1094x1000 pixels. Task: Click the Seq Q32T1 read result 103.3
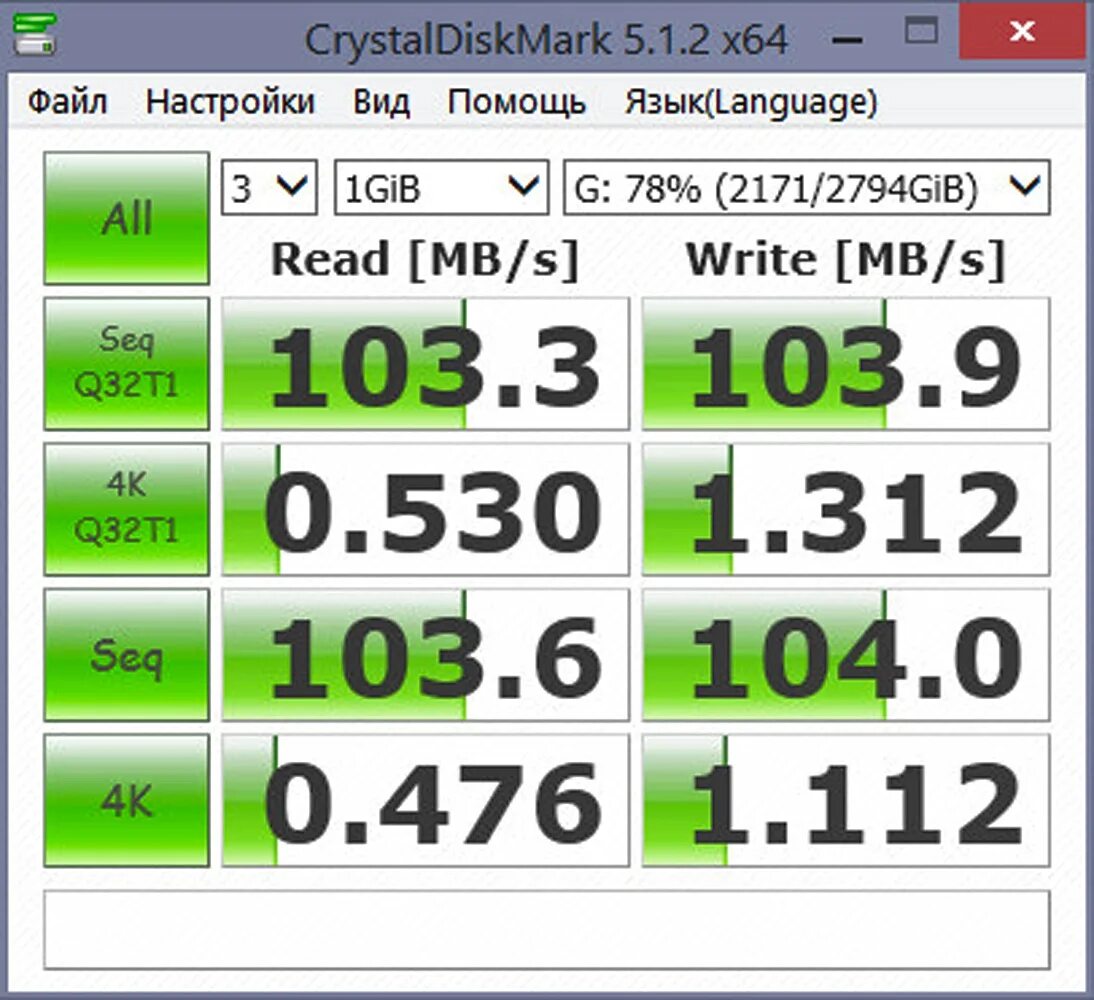[426, 363]
